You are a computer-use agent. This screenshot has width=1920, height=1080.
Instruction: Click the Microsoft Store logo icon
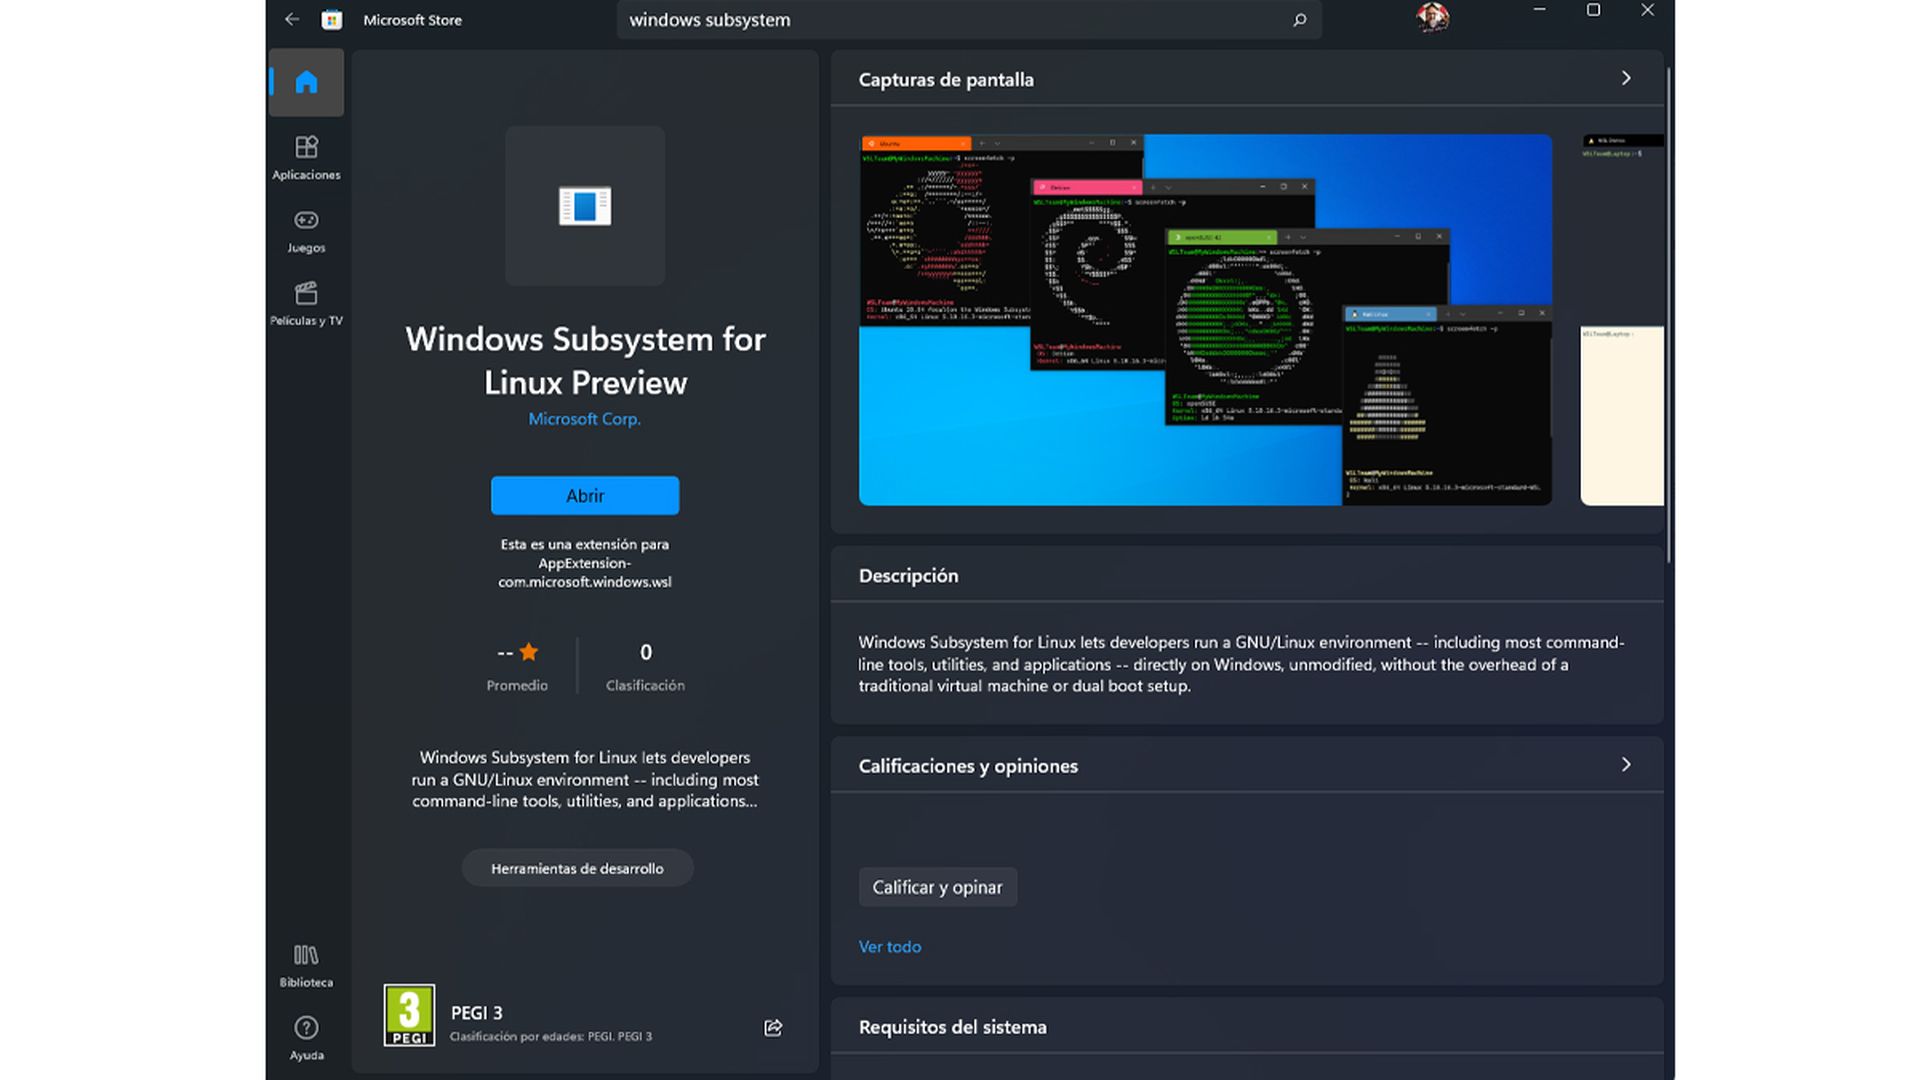tap(332, 19)
